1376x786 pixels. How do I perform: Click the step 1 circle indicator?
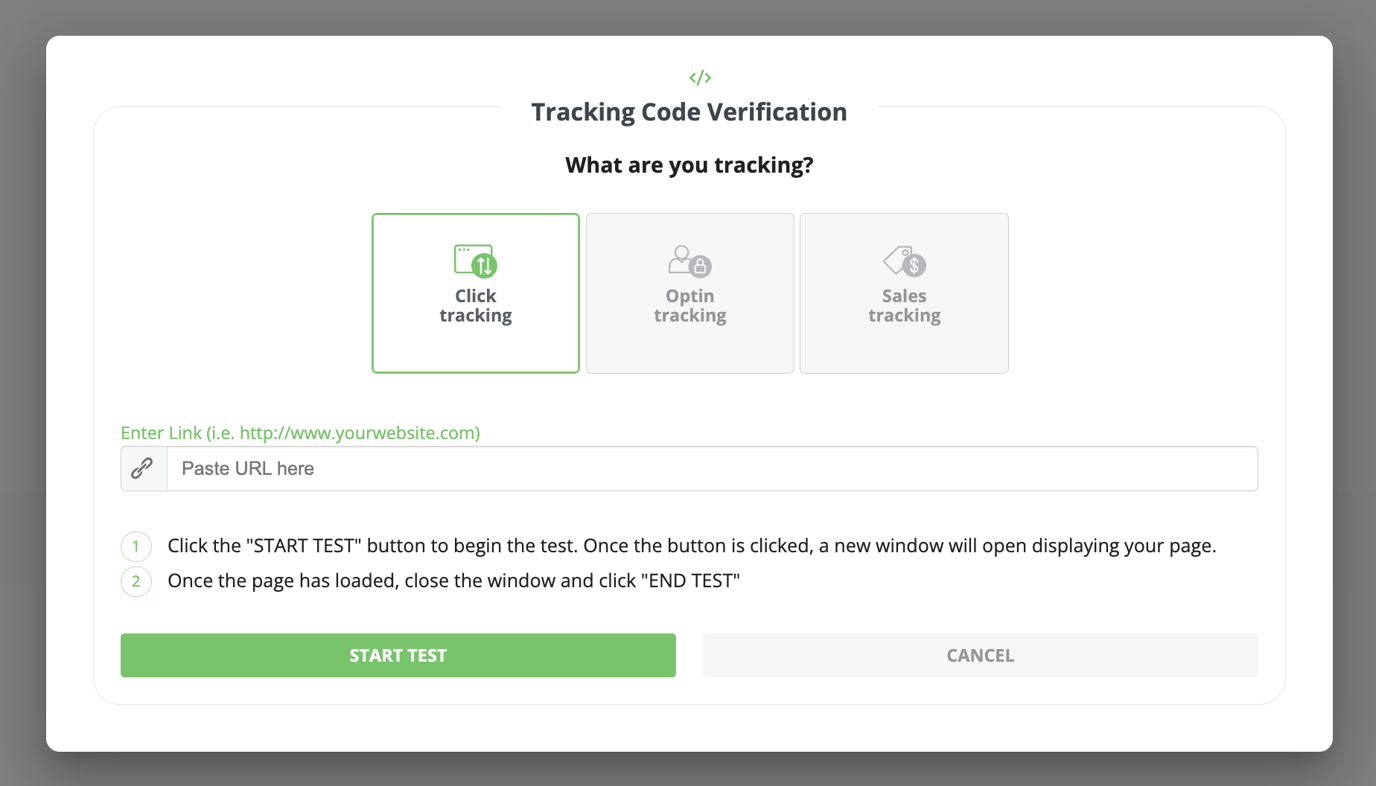[x=135, y=546]
